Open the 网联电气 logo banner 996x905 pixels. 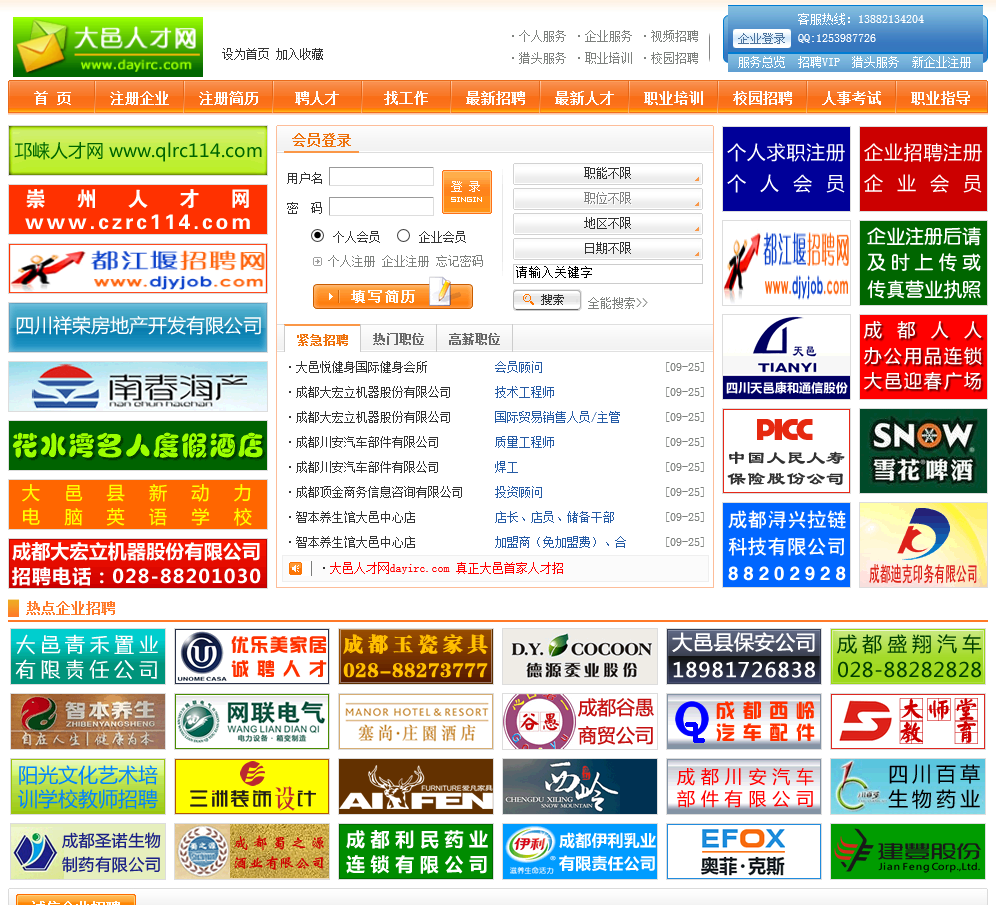252,721
